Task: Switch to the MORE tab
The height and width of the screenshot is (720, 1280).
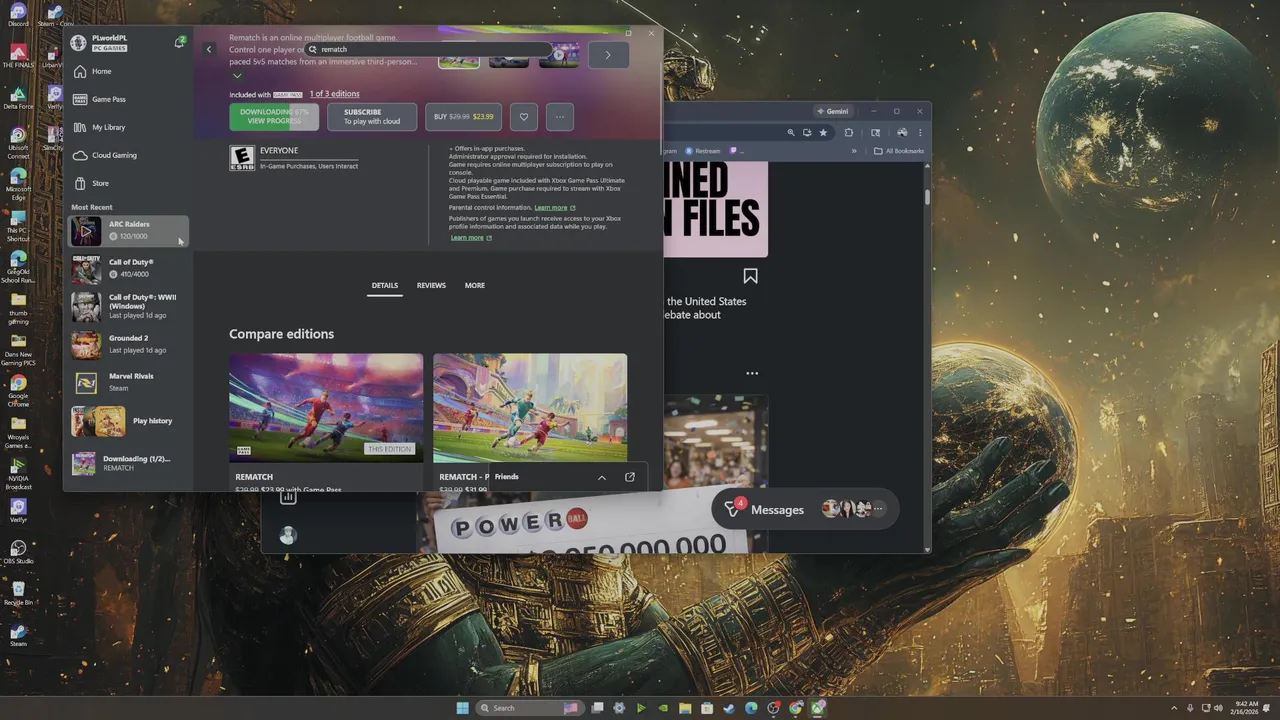Action: tap(475, 286)
